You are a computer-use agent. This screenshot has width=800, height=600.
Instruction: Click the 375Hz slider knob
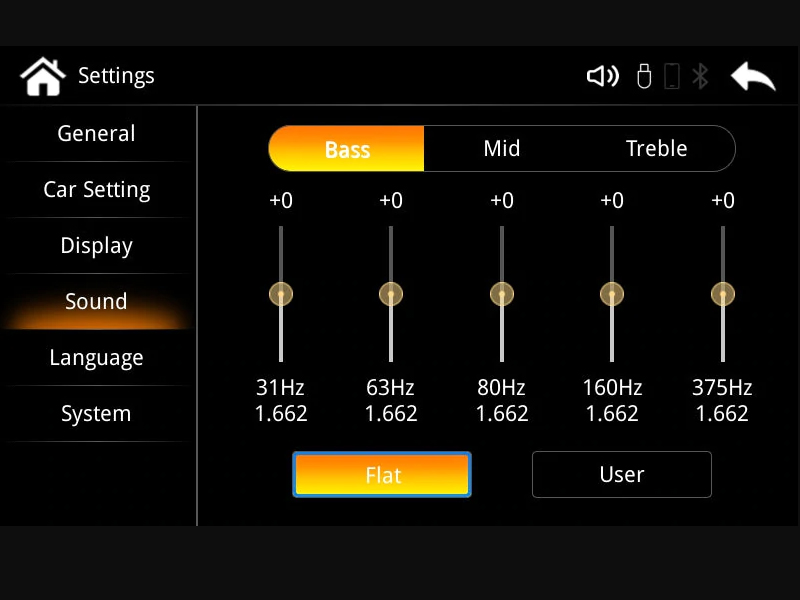[x=722, y=294]
